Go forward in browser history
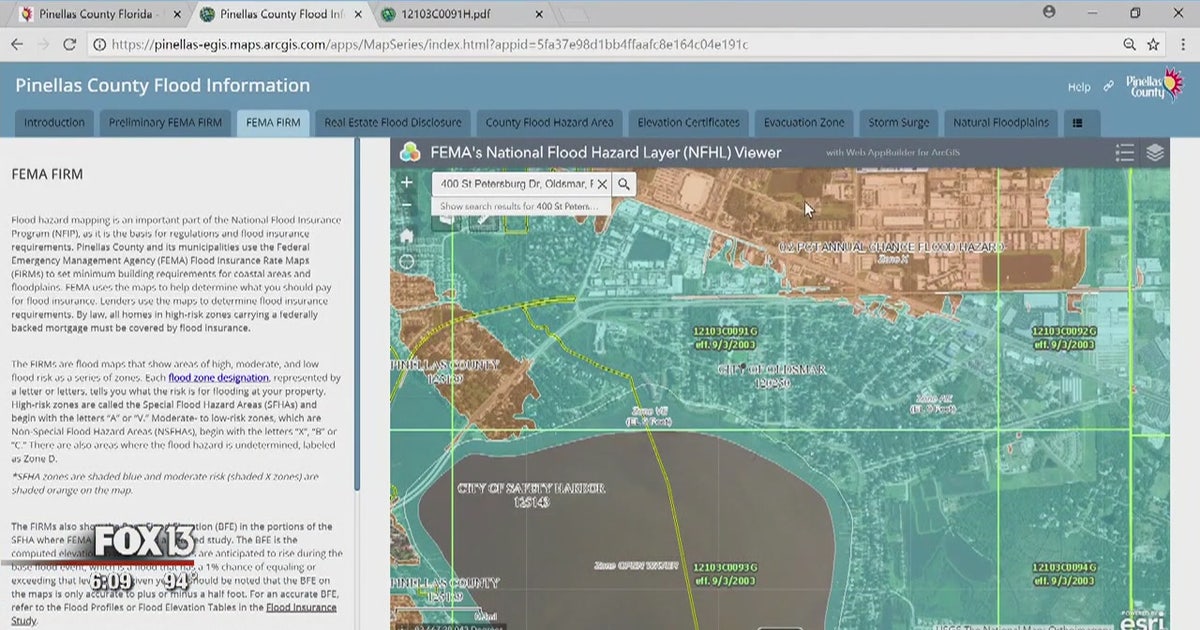 [43, 45]
